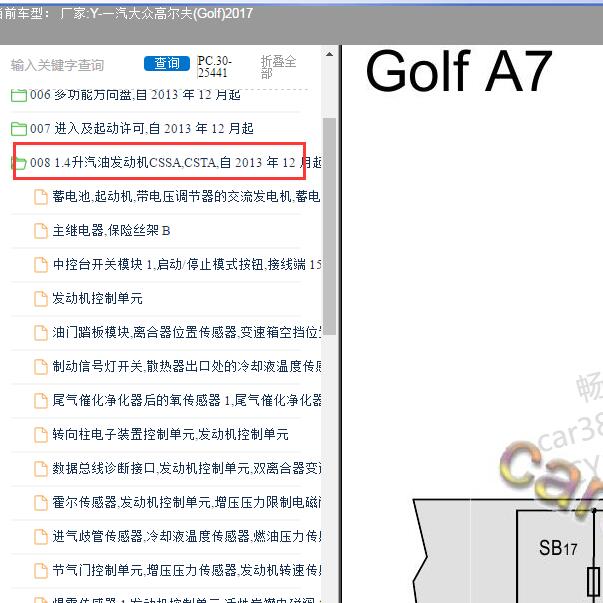This screenshot has width=603, height=603.
Task: Click file icon beside 制动信号灯开关
Action: [41, 366]
